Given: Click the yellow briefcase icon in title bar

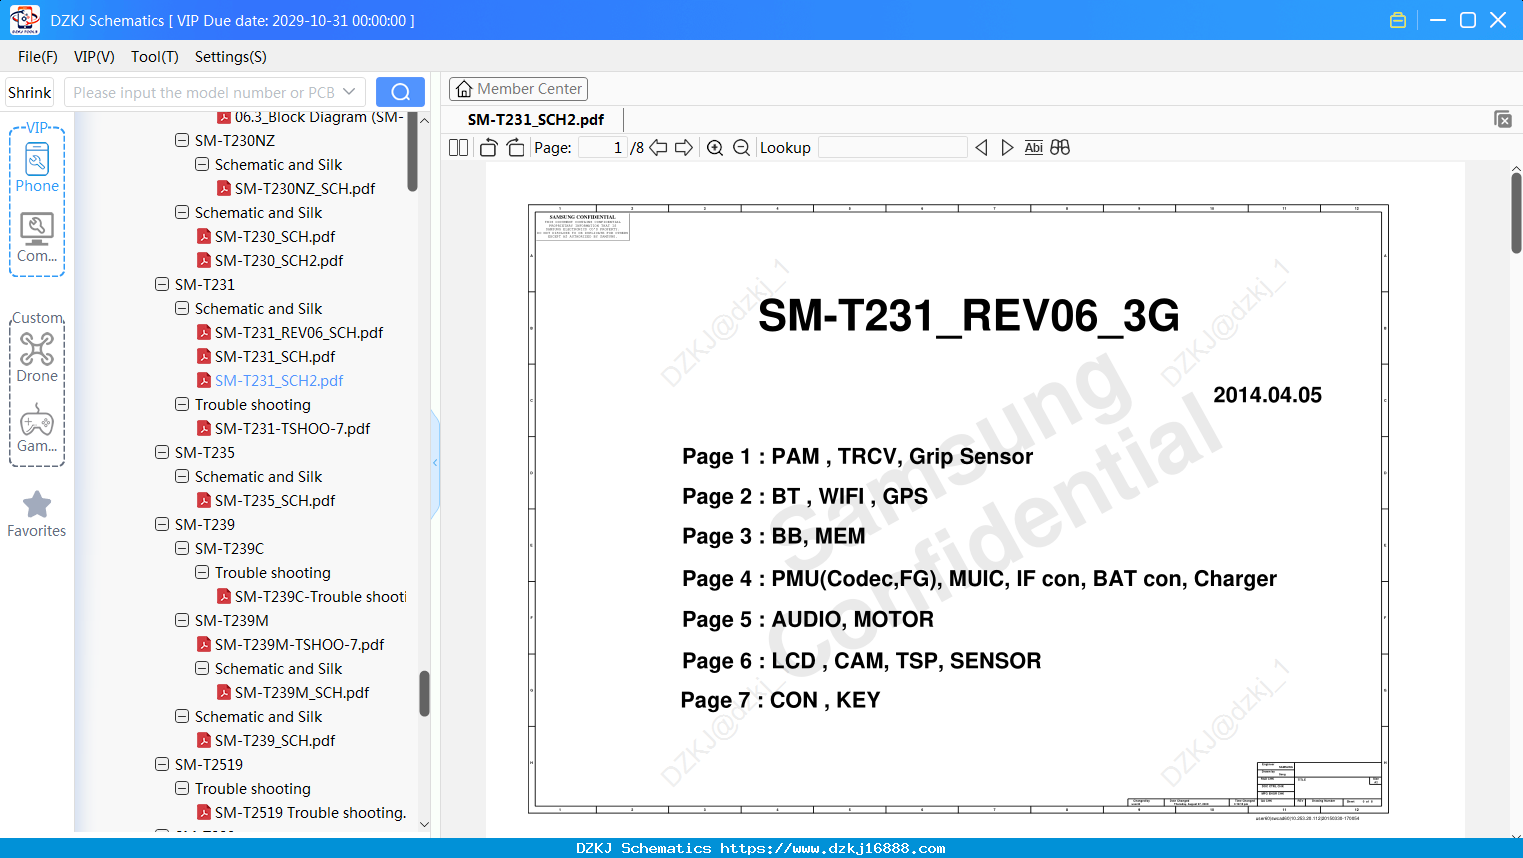Looking at the screenshot, I should 1398,20.
